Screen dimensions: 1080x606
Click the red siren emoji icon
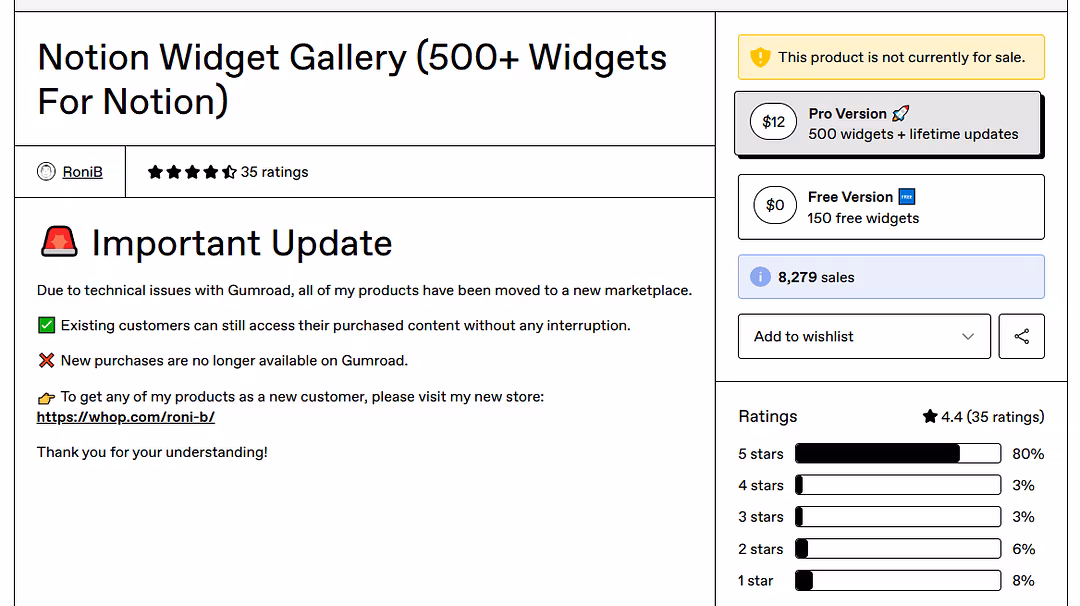coord(59,243)
